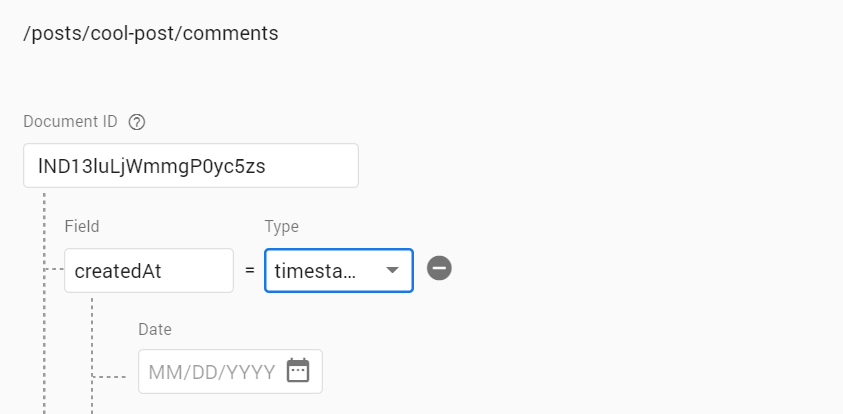Click the "Field" column label
The width and height of the screenshot is (843, 414).
tap(82, 227)
